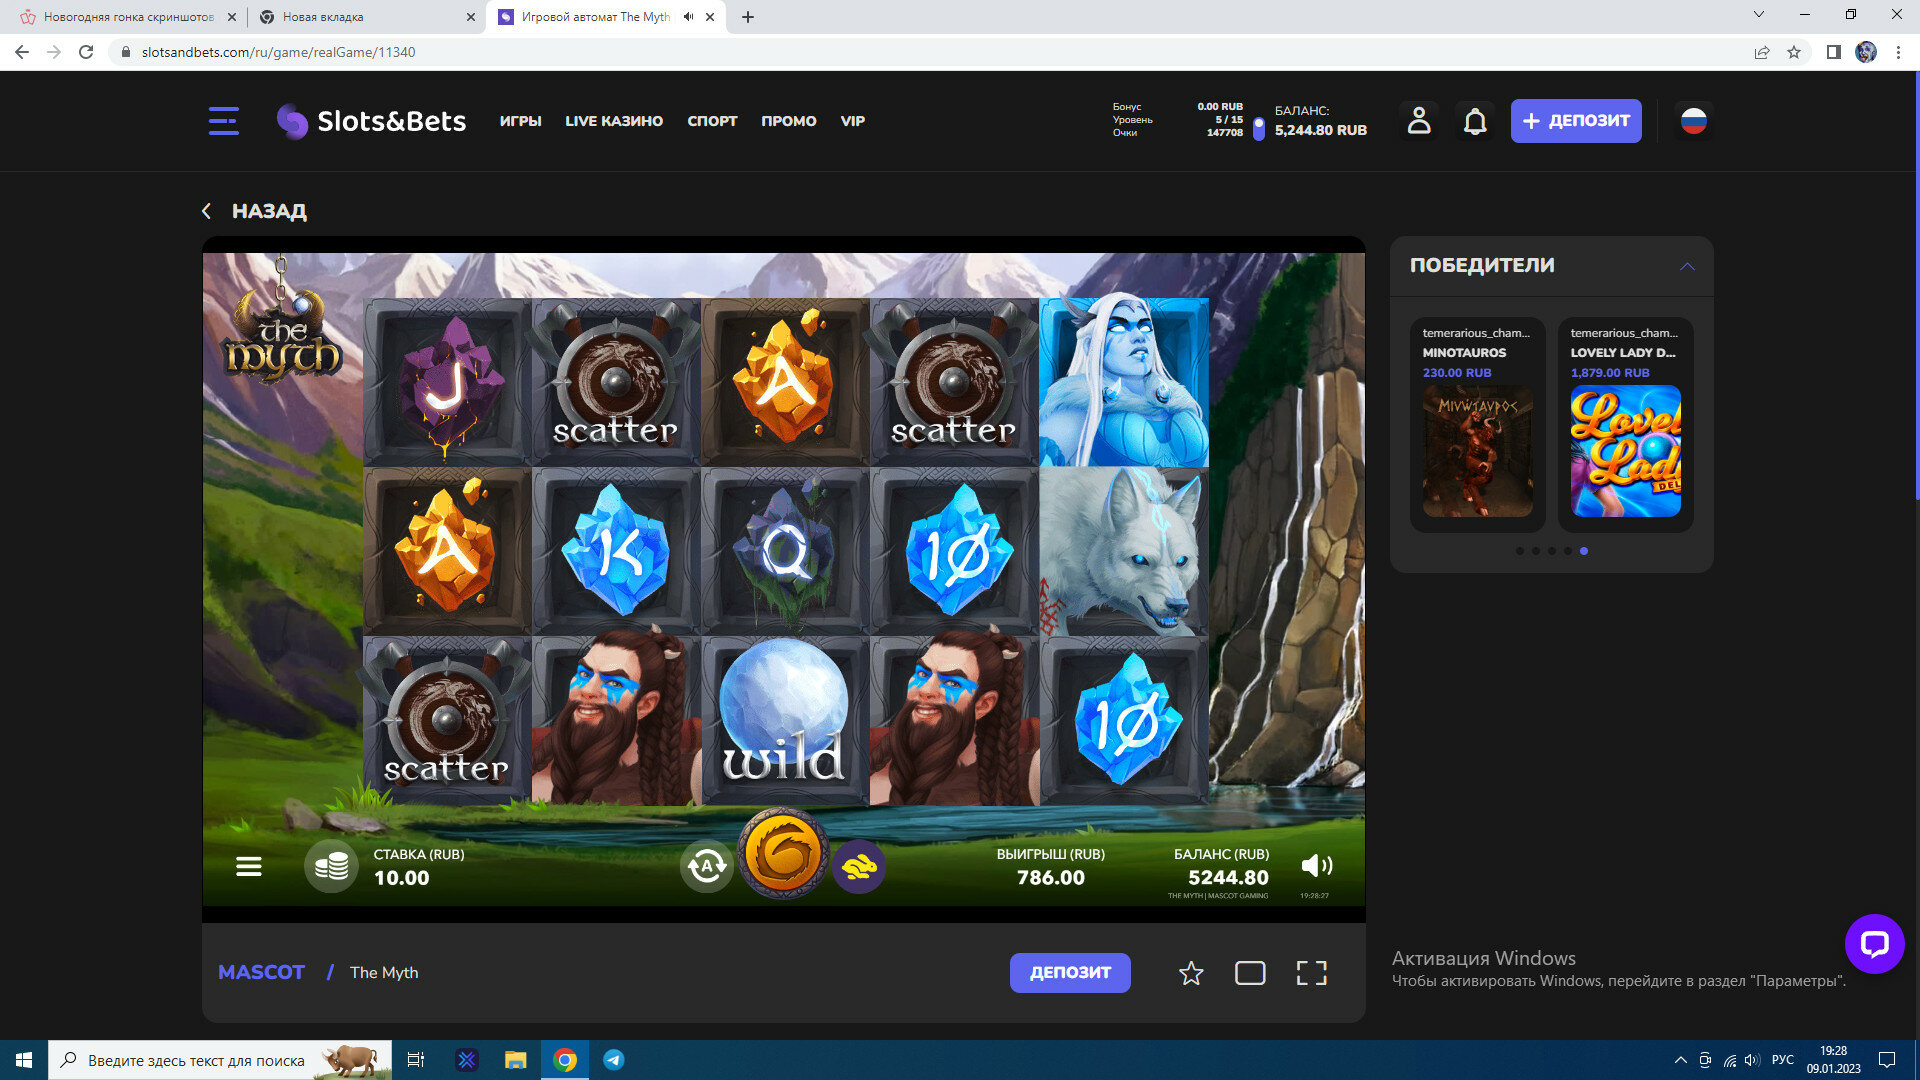
Task: Open the notifications bell
Action: (x=1475, y=121)
